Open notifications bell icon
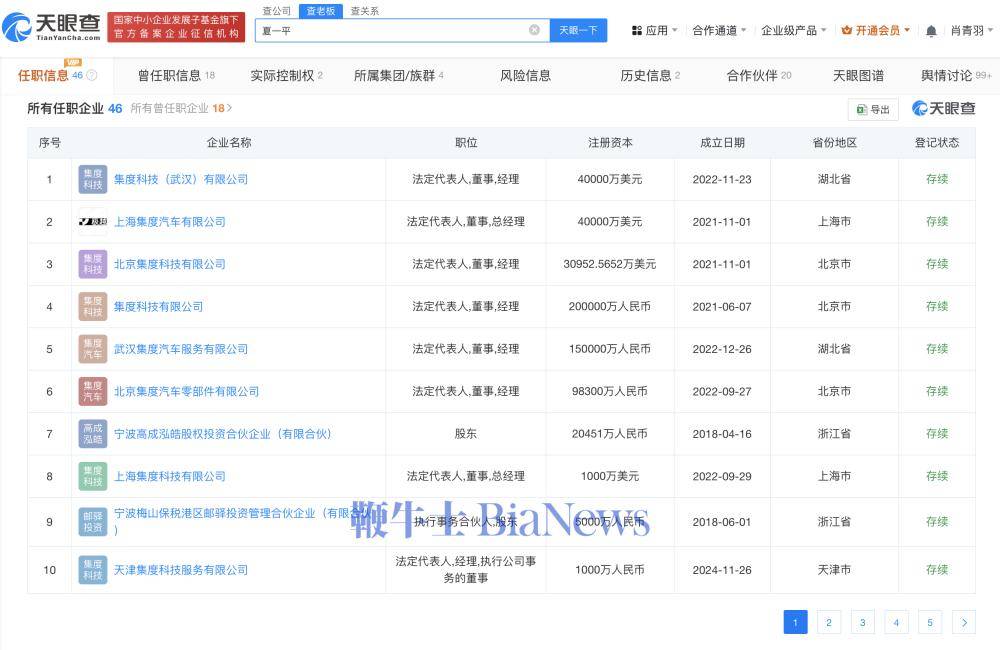The width and height of the screenshot is (1000, 650). (x=931, y=31)
